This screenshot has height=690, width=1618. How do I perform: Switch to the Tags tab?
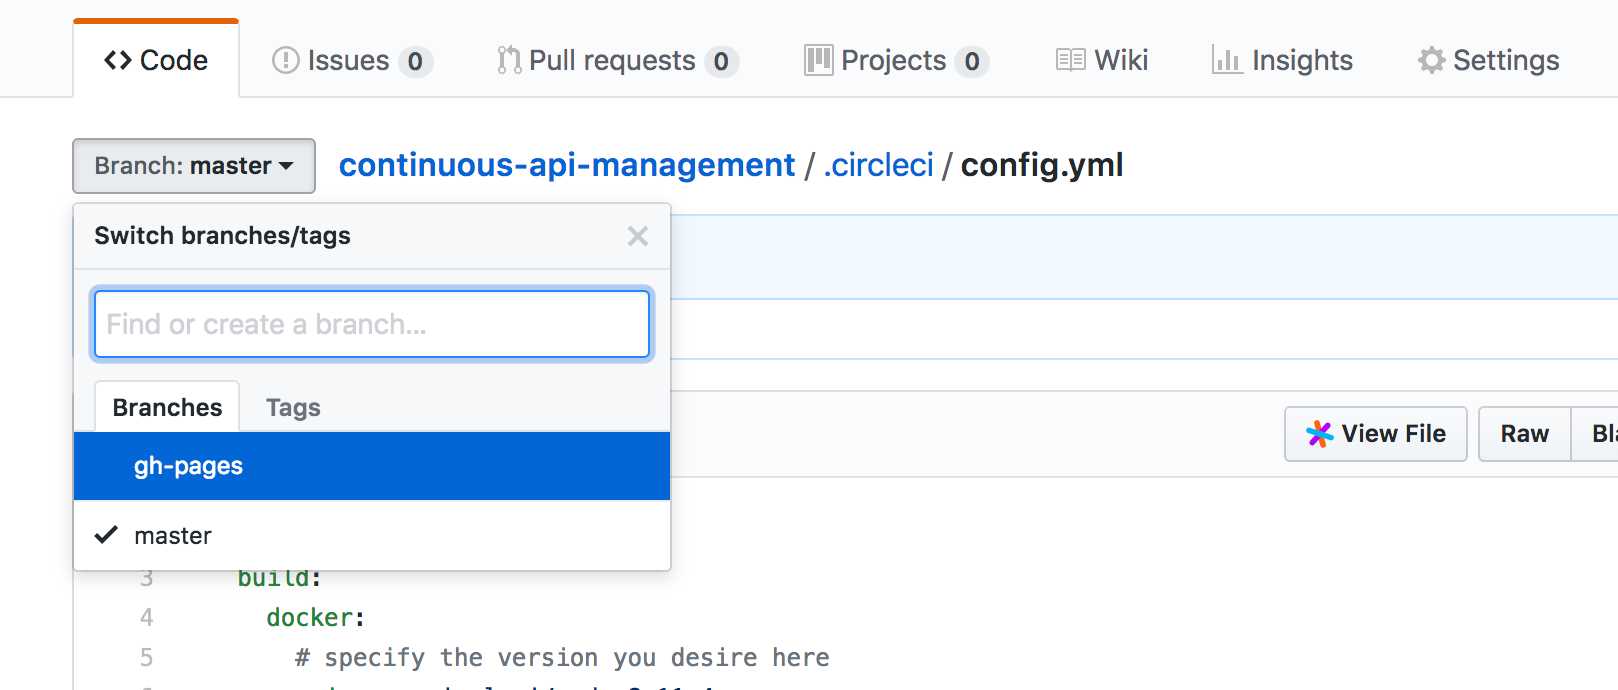coord(293,408)
